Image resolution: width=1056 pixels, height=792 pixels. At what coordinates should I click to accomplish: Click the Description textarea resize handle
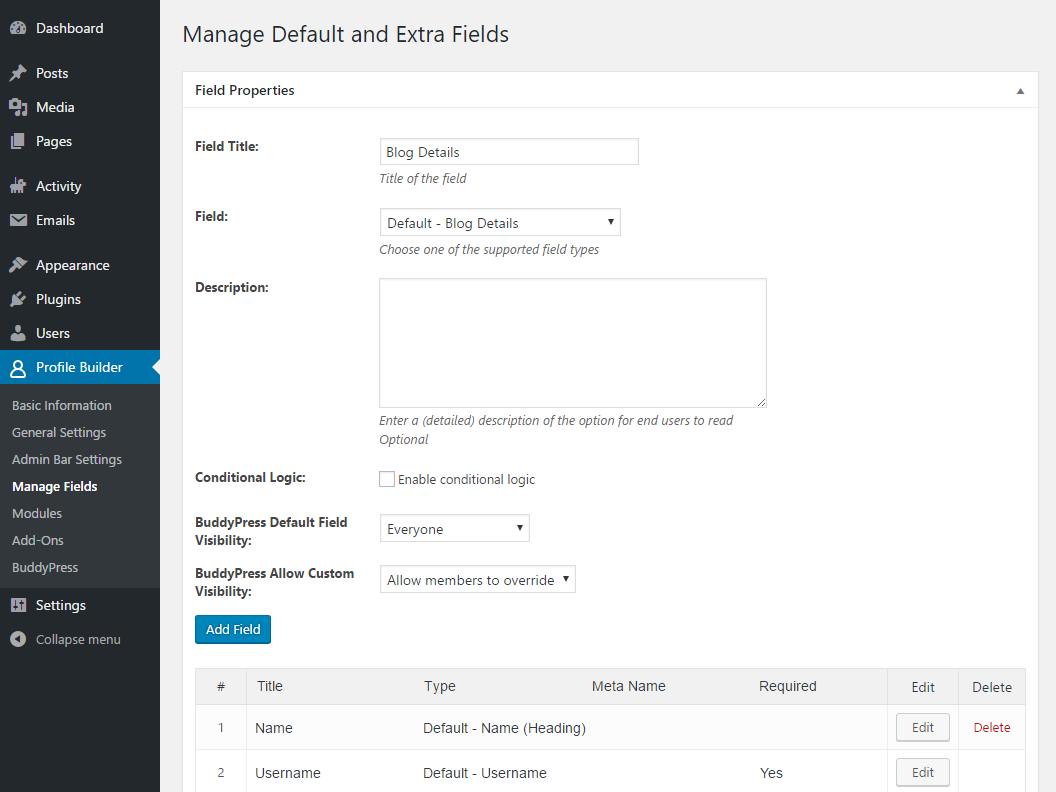(x=761, y=402)
